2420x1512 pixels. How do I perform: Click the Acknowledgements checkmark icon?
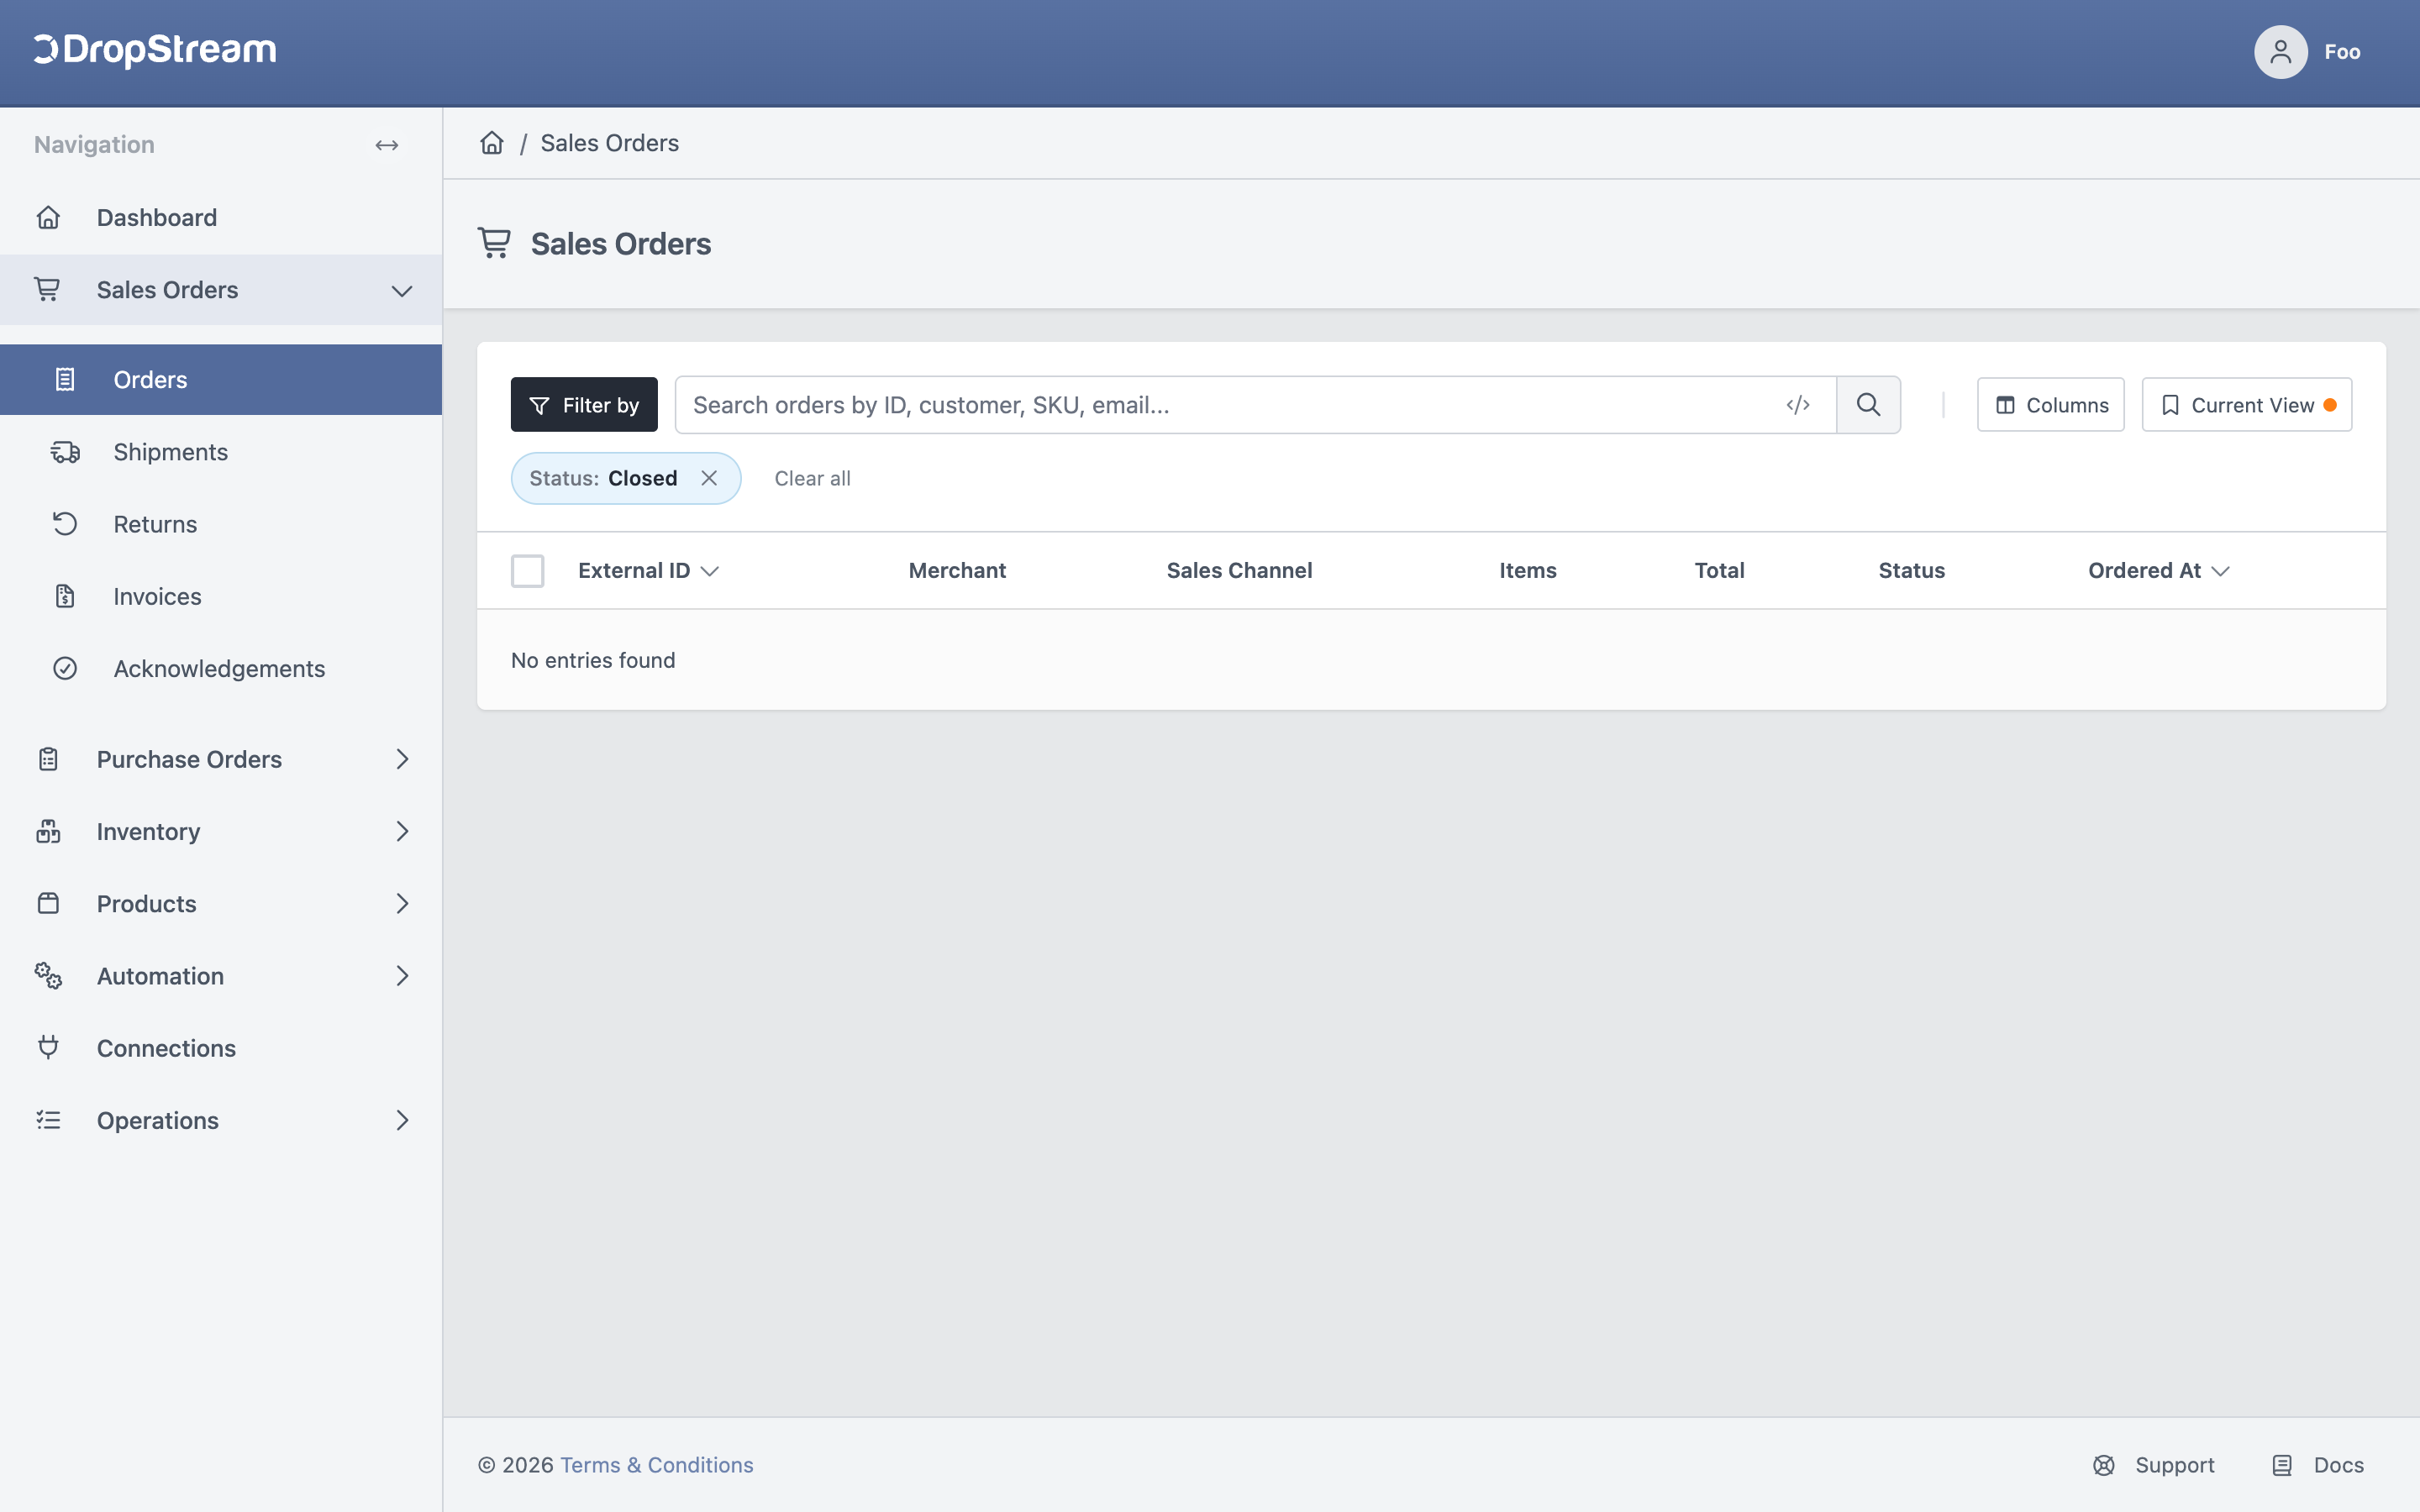pos(65,668)
